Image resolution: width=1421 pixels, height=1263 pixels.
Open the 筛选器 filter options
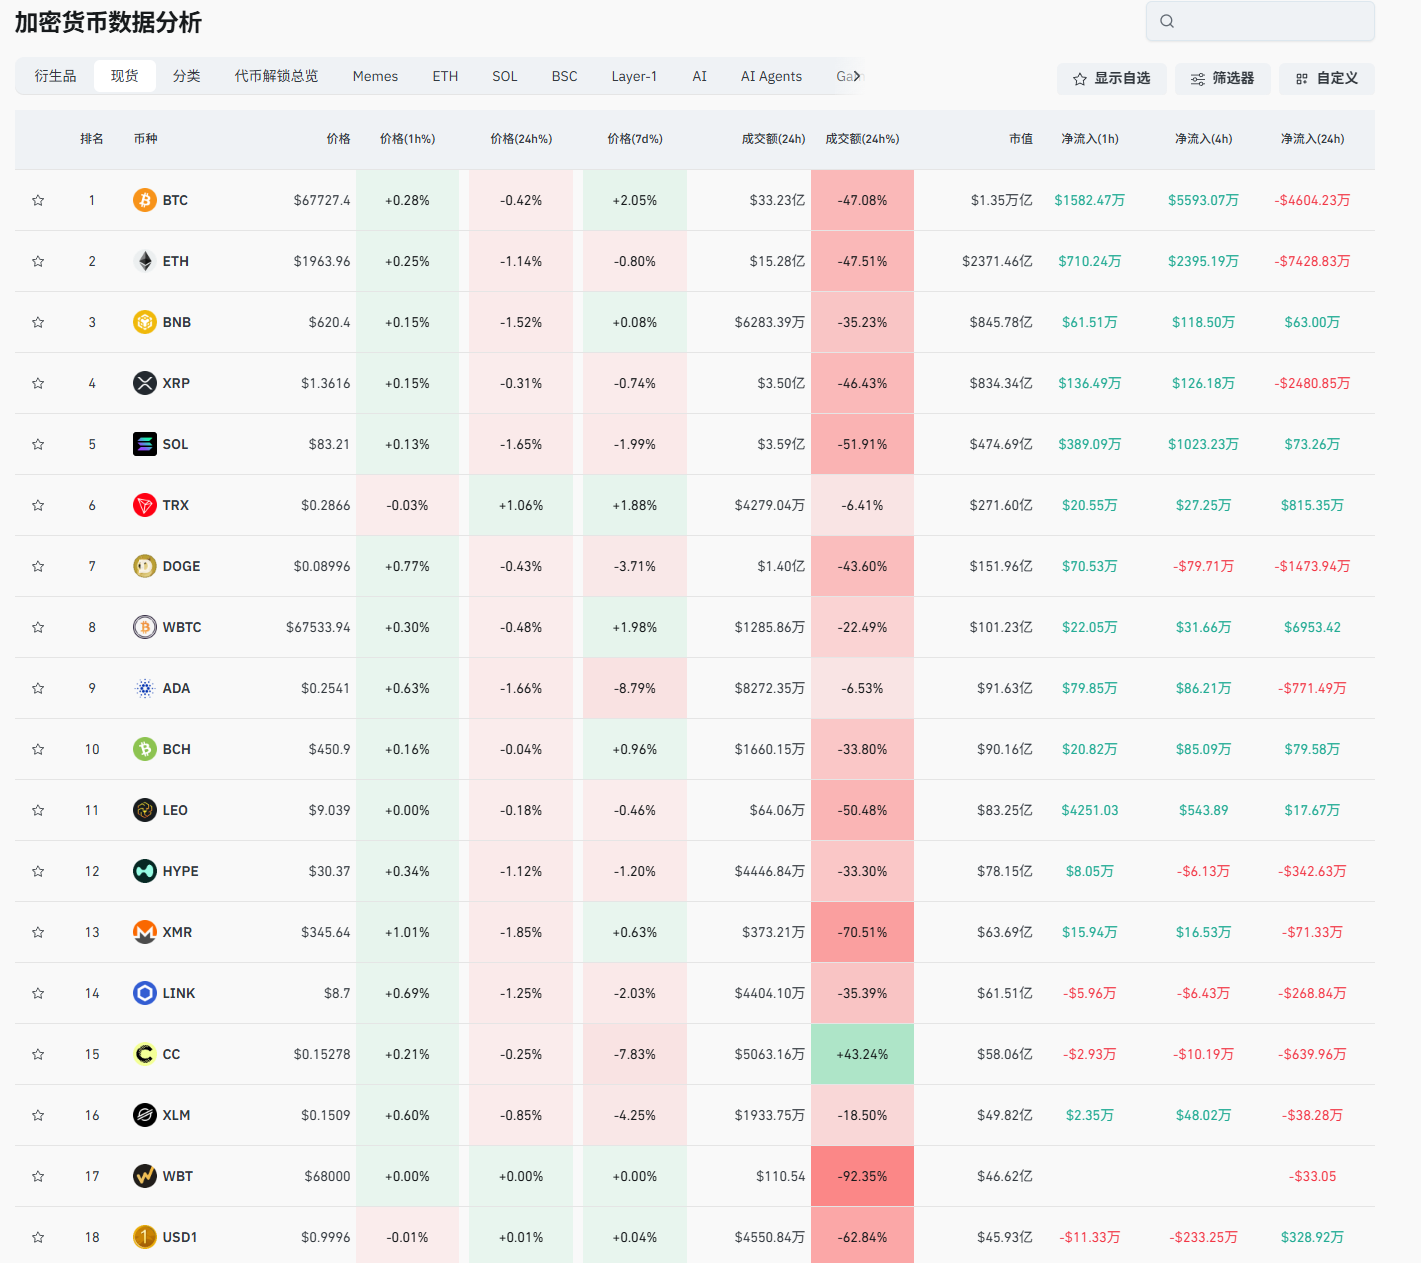pos(1222,78)
